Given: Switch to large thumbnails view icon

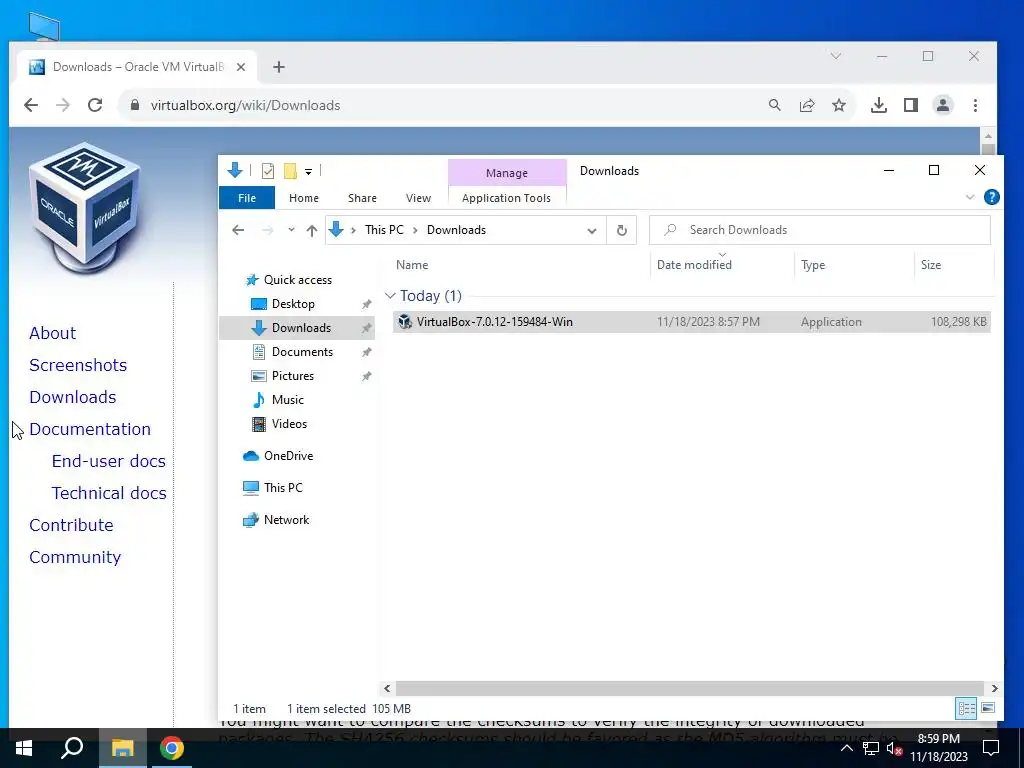Looking at the screenshot, I should (x=988, y=708).
